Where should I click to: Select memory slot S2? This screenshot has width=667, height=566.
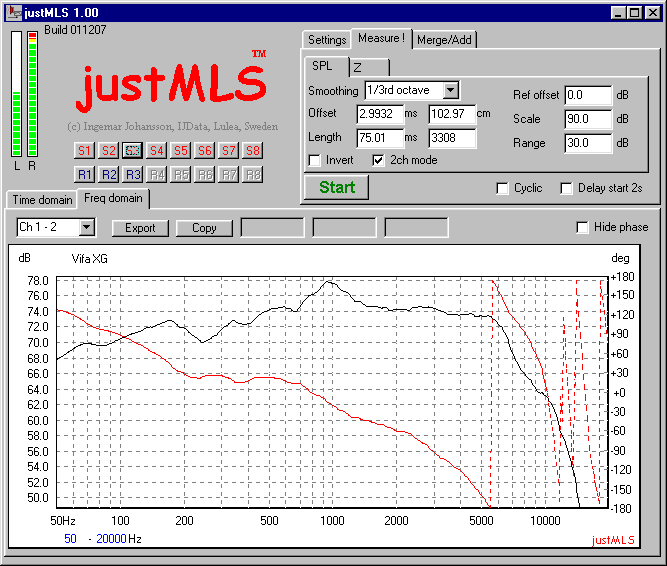108,151
